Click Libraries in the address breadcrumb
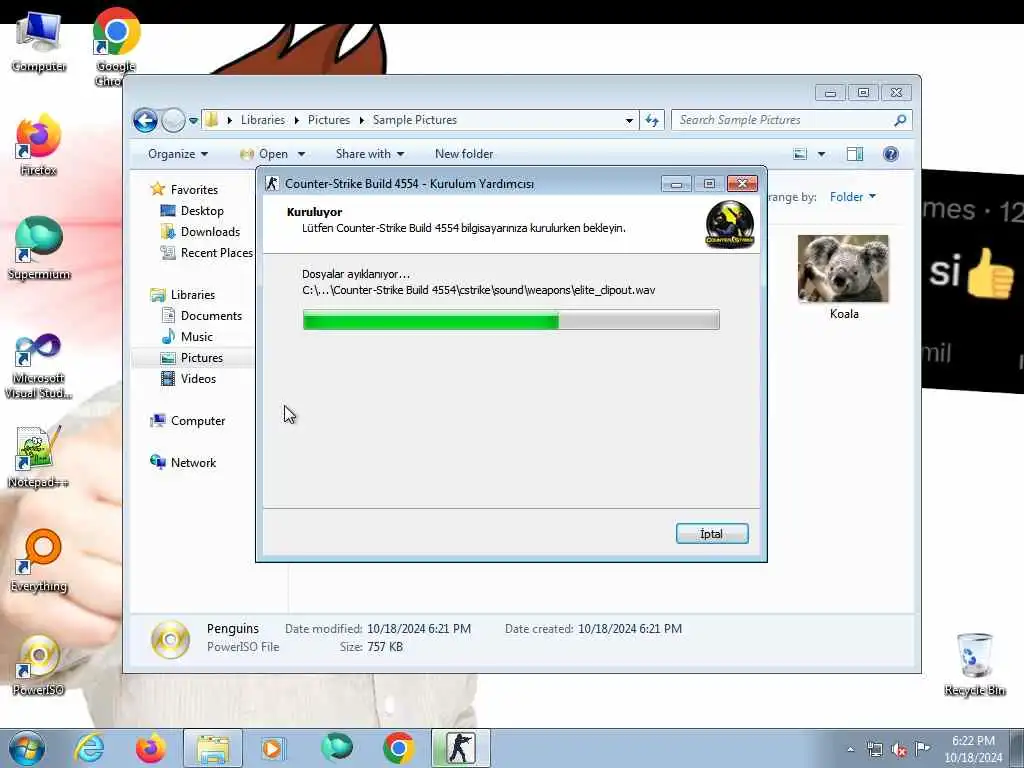 click(263, 120)
